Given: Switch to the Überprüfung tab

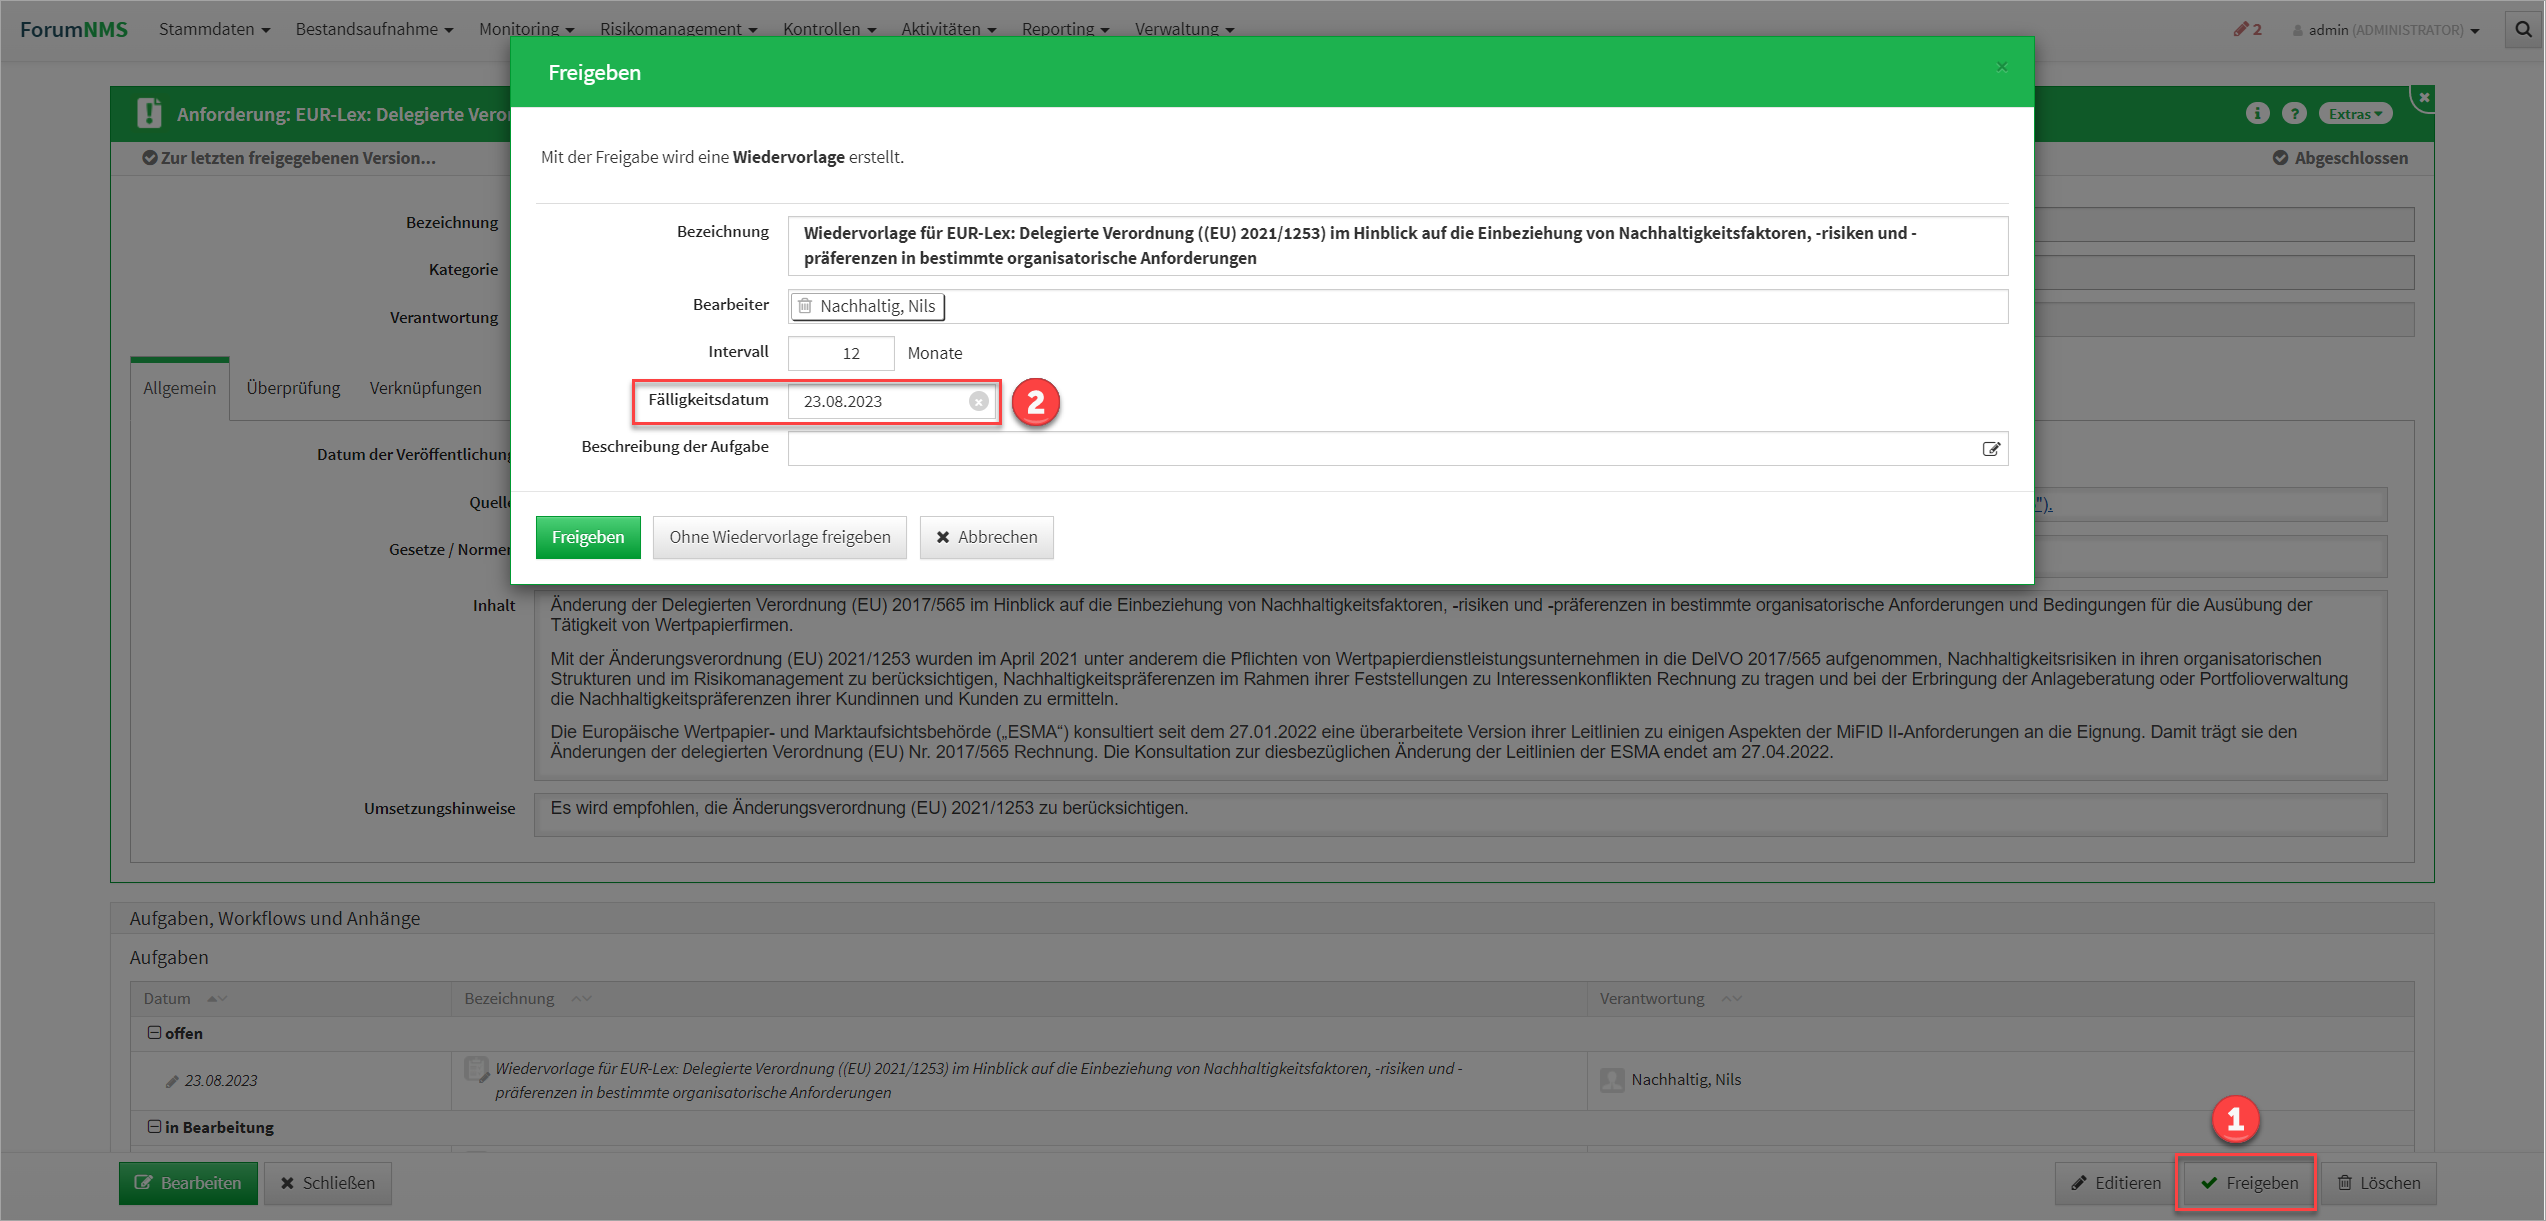Looking at the screenshot, I should click(x=293, y=388).
